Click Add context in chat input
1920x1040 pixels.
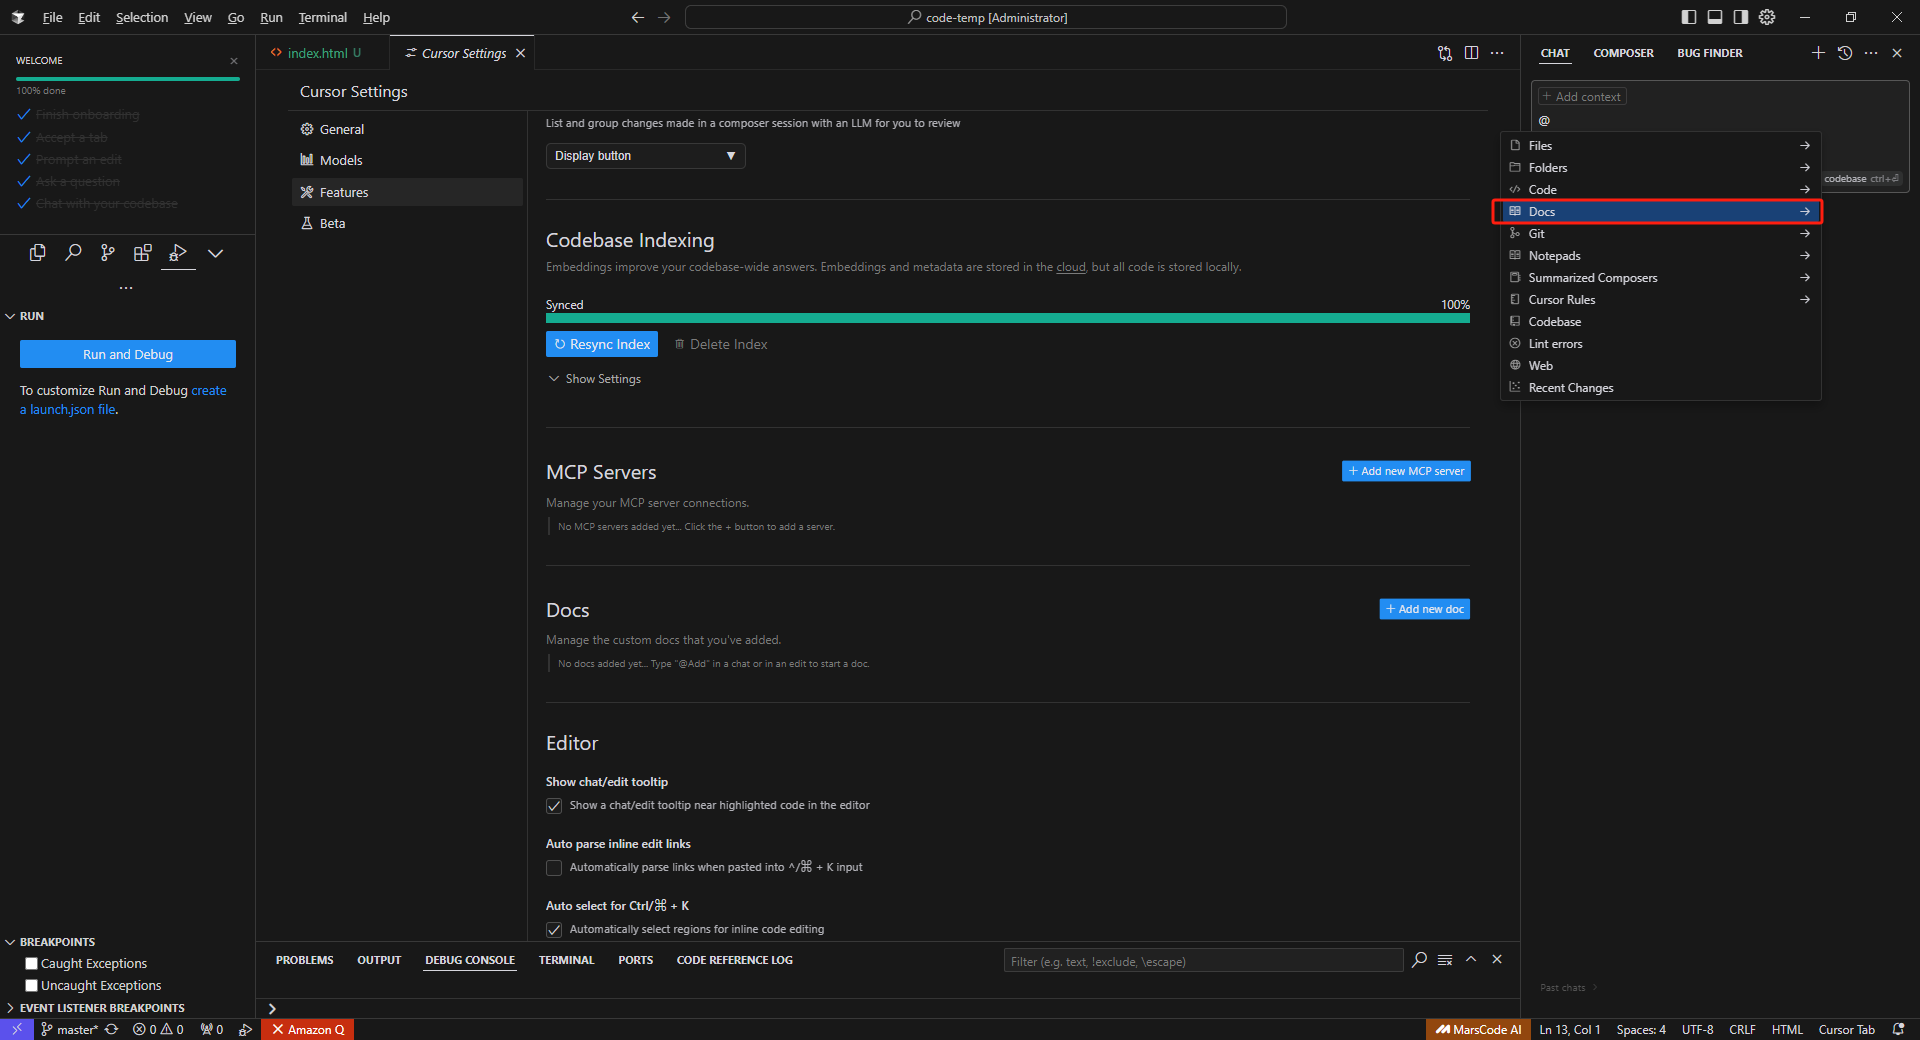(x=1582, y=97)
